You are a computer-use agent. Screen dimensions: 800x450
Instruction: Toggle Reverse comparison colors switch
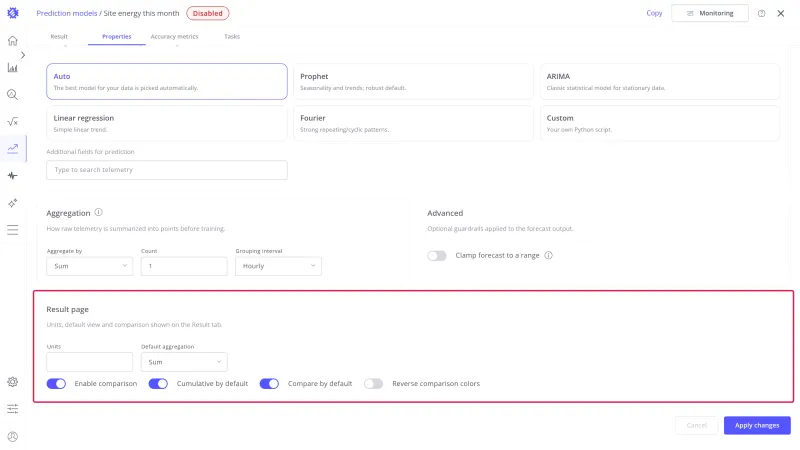tap(373, 384)
